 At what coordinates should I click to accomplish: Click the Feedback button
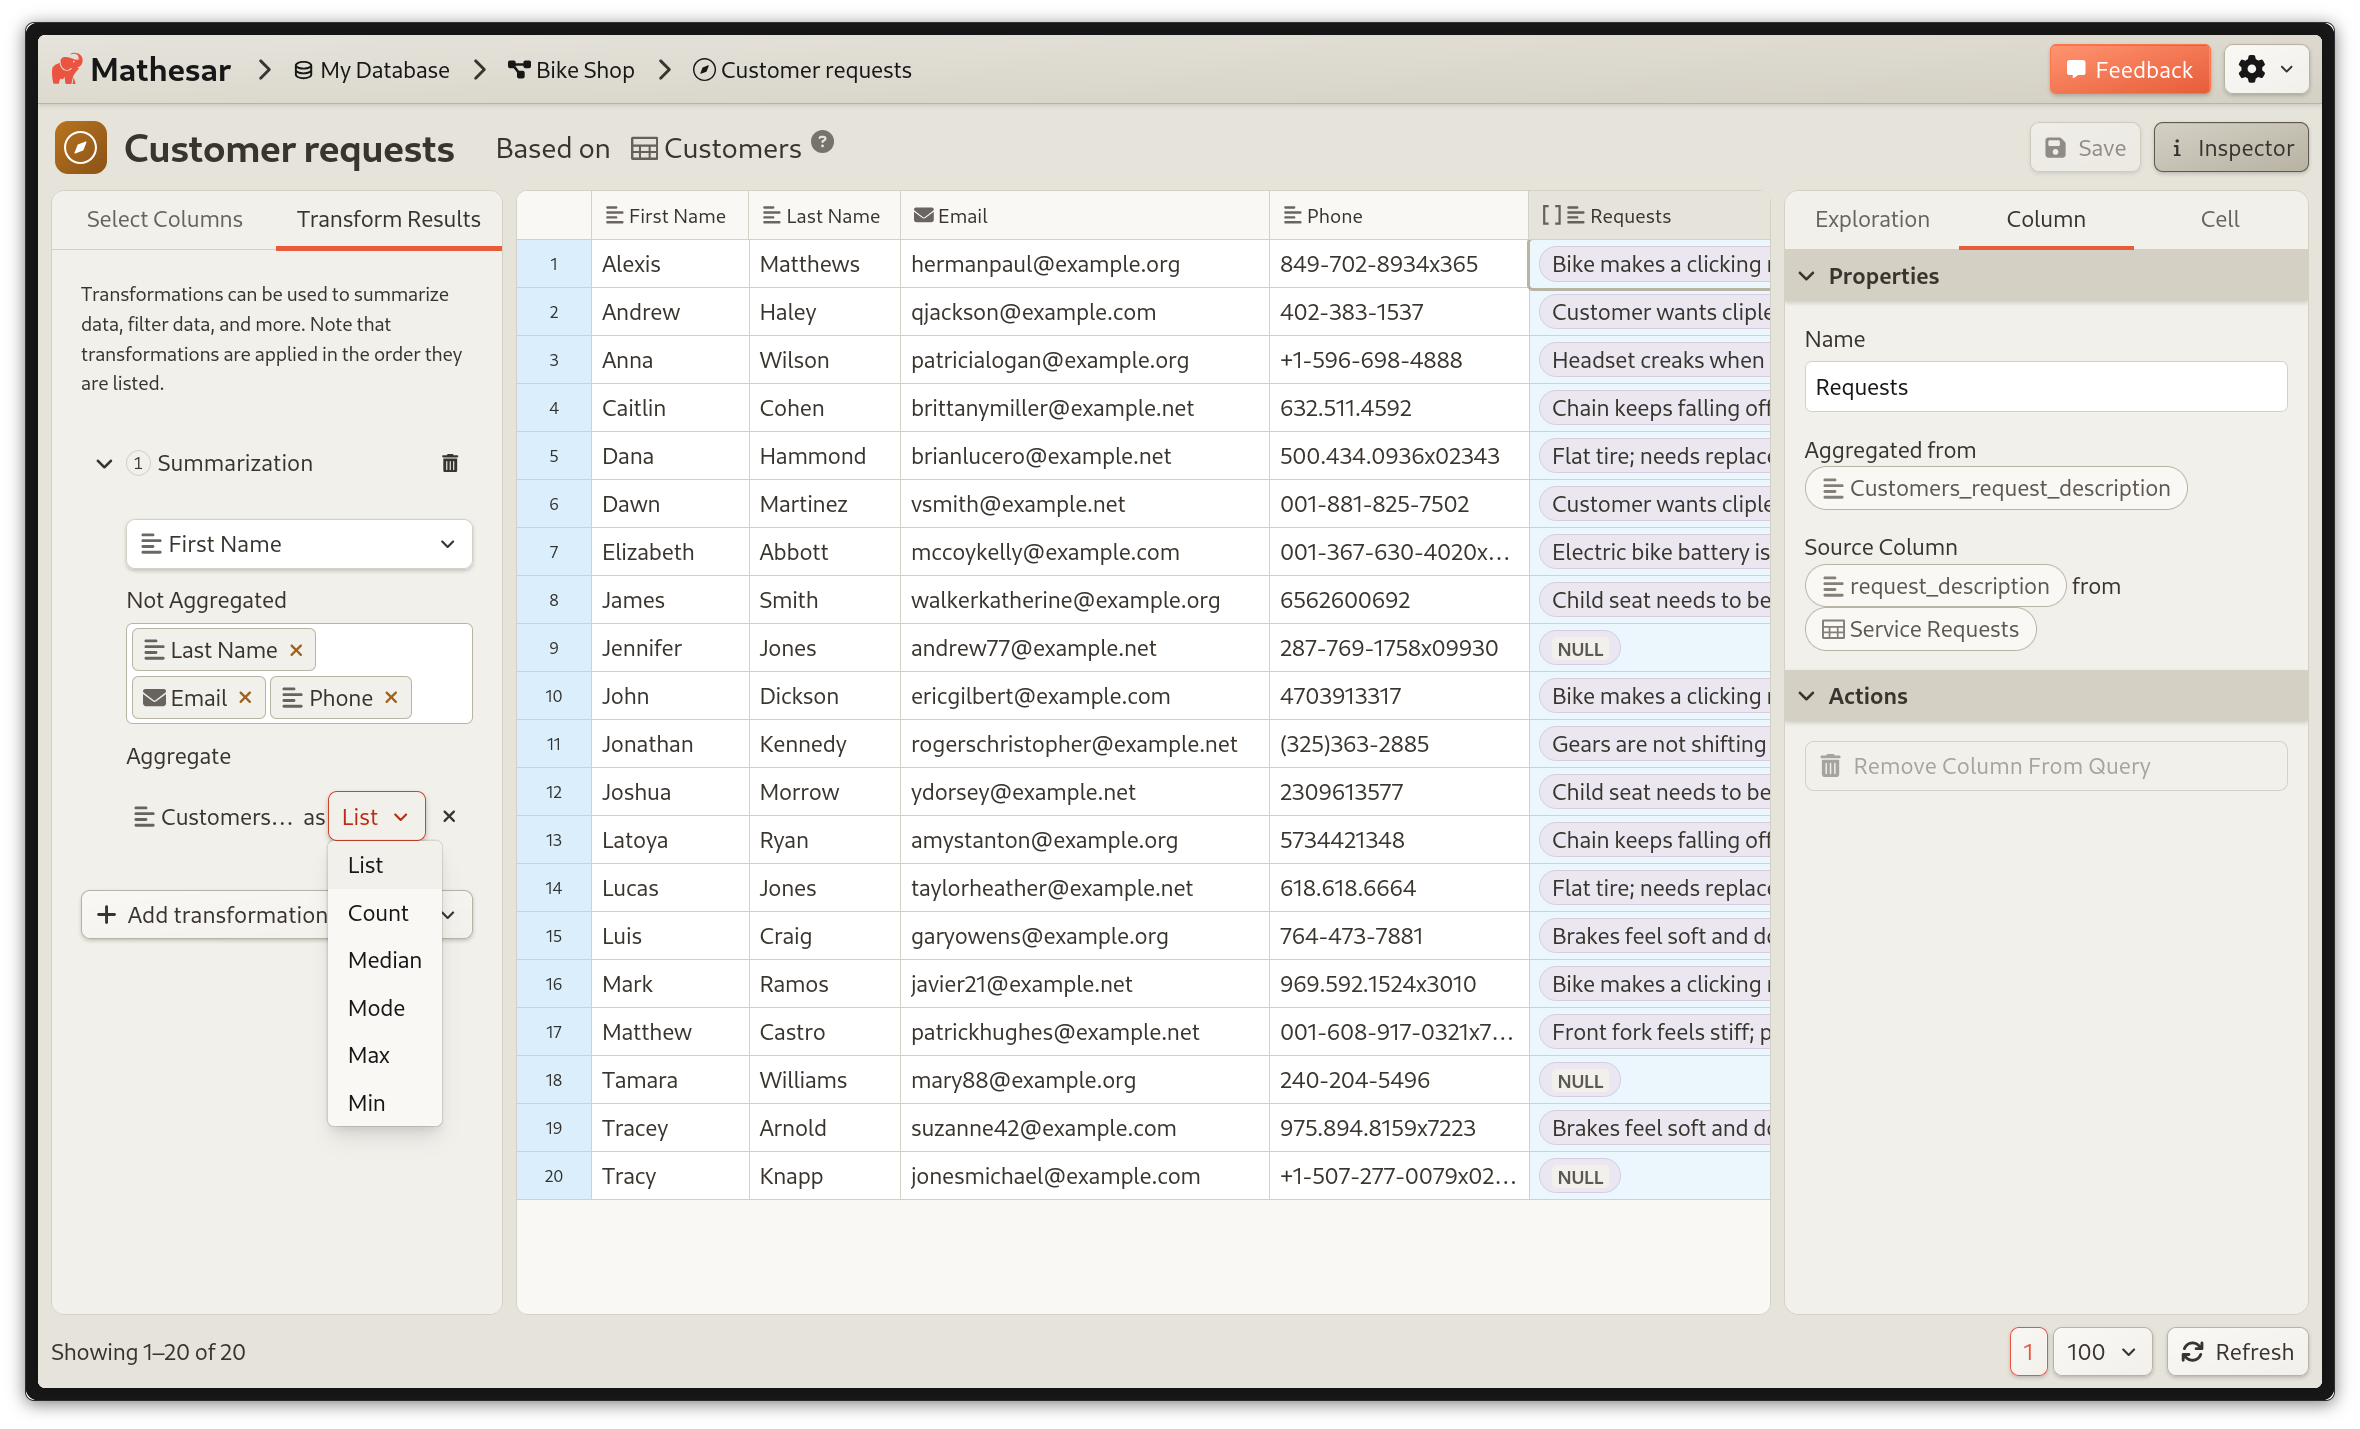[x=2129, y=70]
